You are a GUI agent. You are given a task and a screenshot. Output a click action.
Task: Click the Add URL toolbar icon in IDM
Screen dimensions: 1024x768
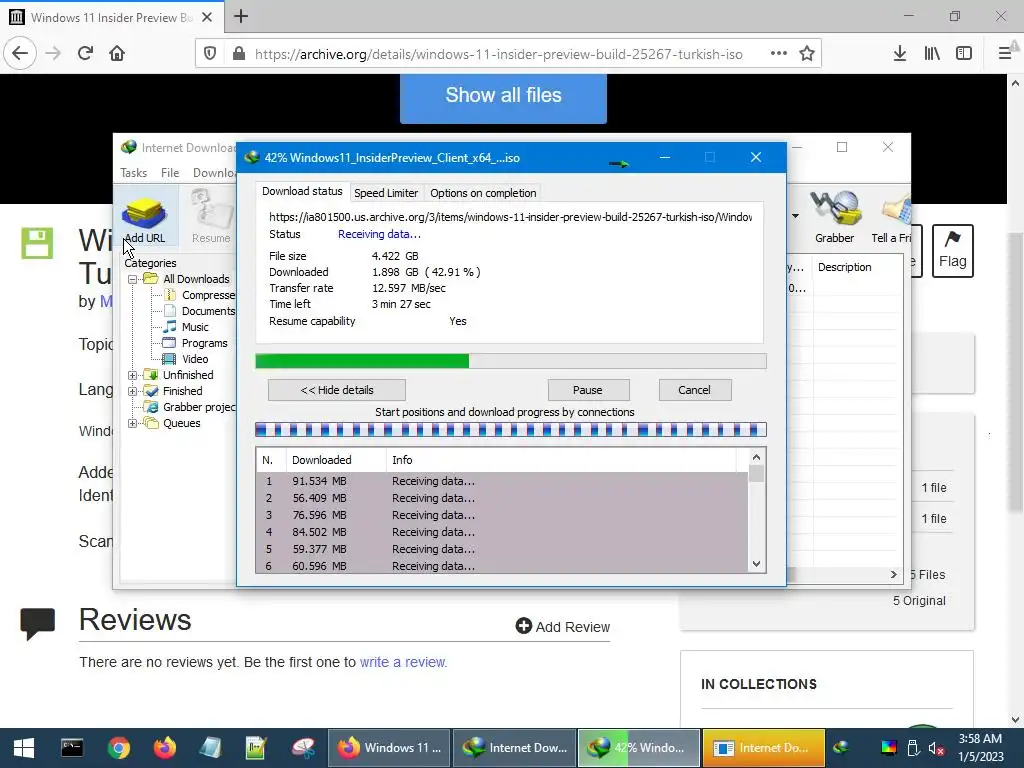click(145, 219)
